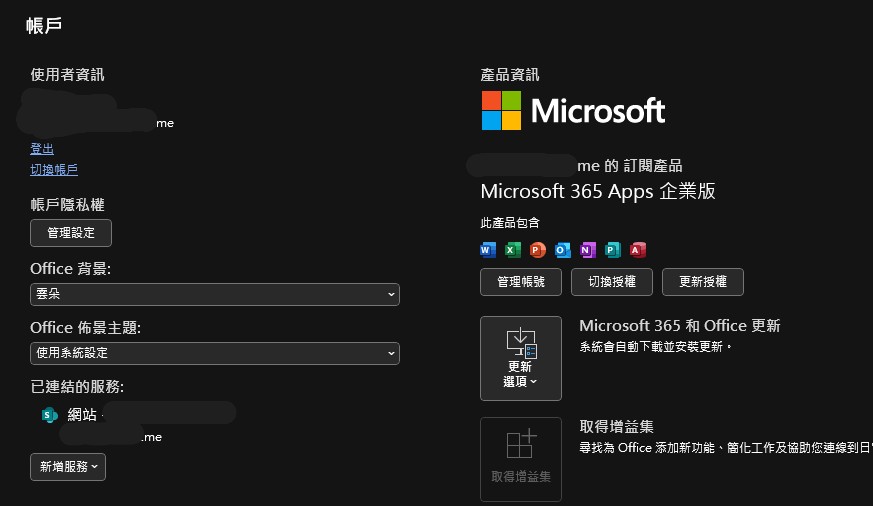Viewport: 873px width, 506px height.
Task: Click the Microsoft four-color logo
Action: (x=501, y=110)
